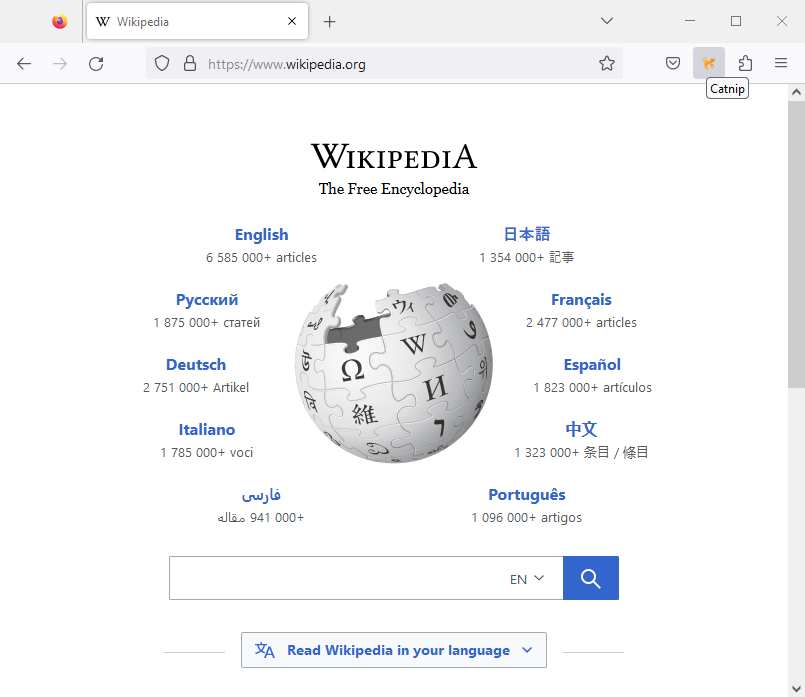Open Italiano Wikipedia link
The image size is (805, 697).
pos(207,430)
